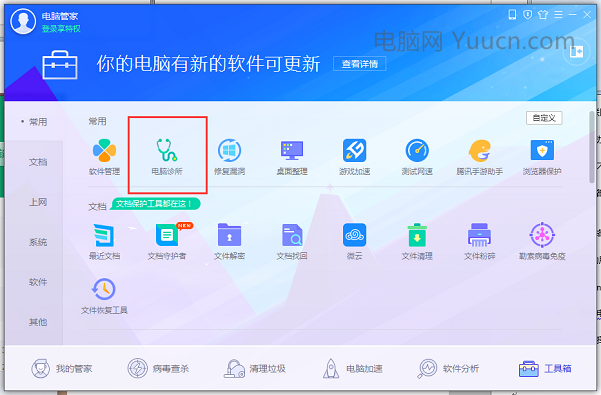Switch to 工具箱 toolbox tab
Viewport: 601px width, 395px height.
pyautogui.click(x=545, y=369)
